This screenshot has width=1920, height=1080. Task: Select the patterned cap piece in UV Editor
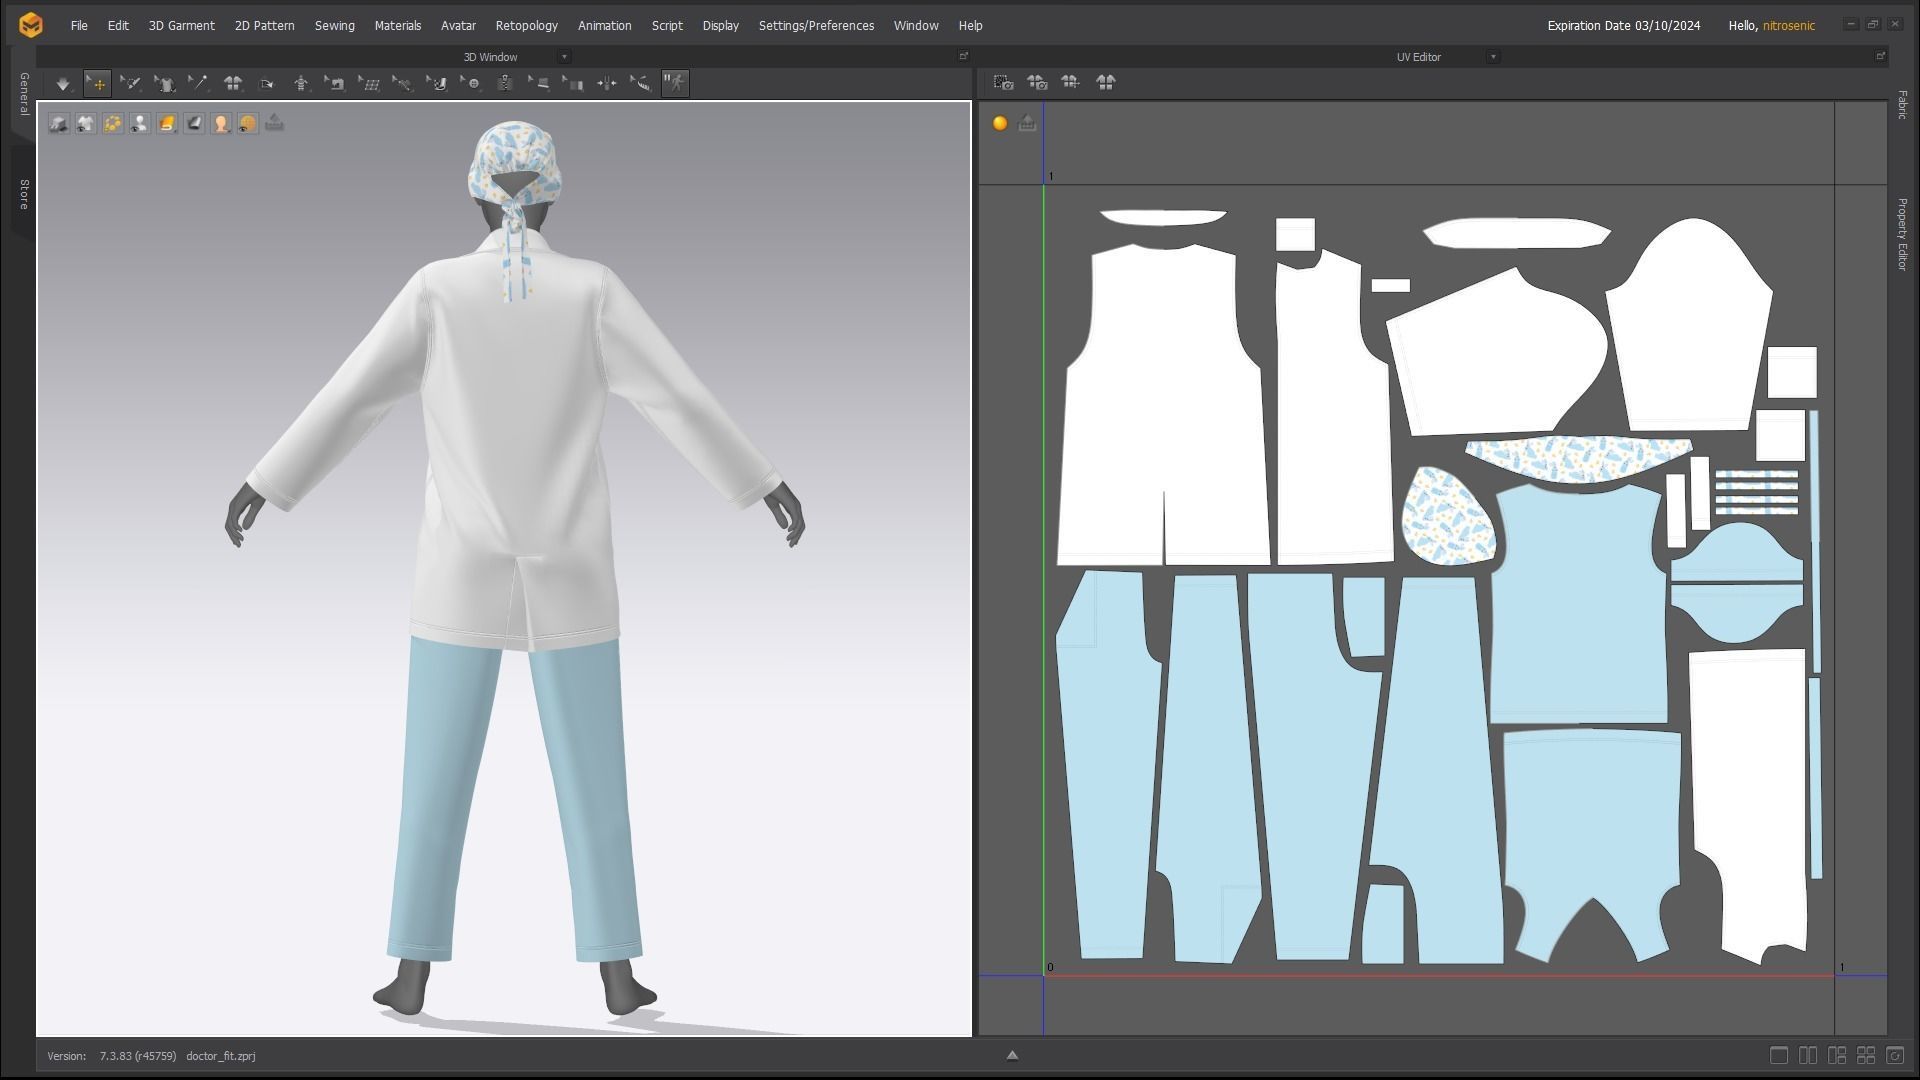click(1448, 518)
